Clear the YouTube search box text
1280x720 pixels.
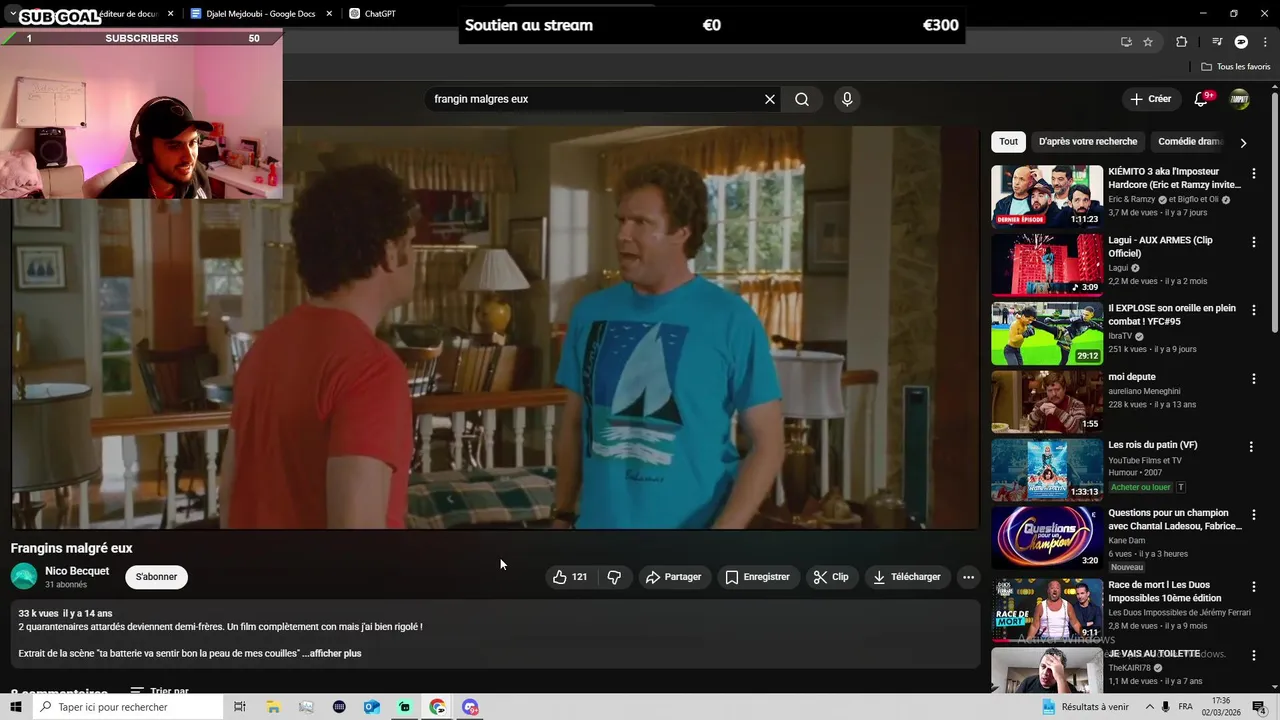(x=770, y=99)
